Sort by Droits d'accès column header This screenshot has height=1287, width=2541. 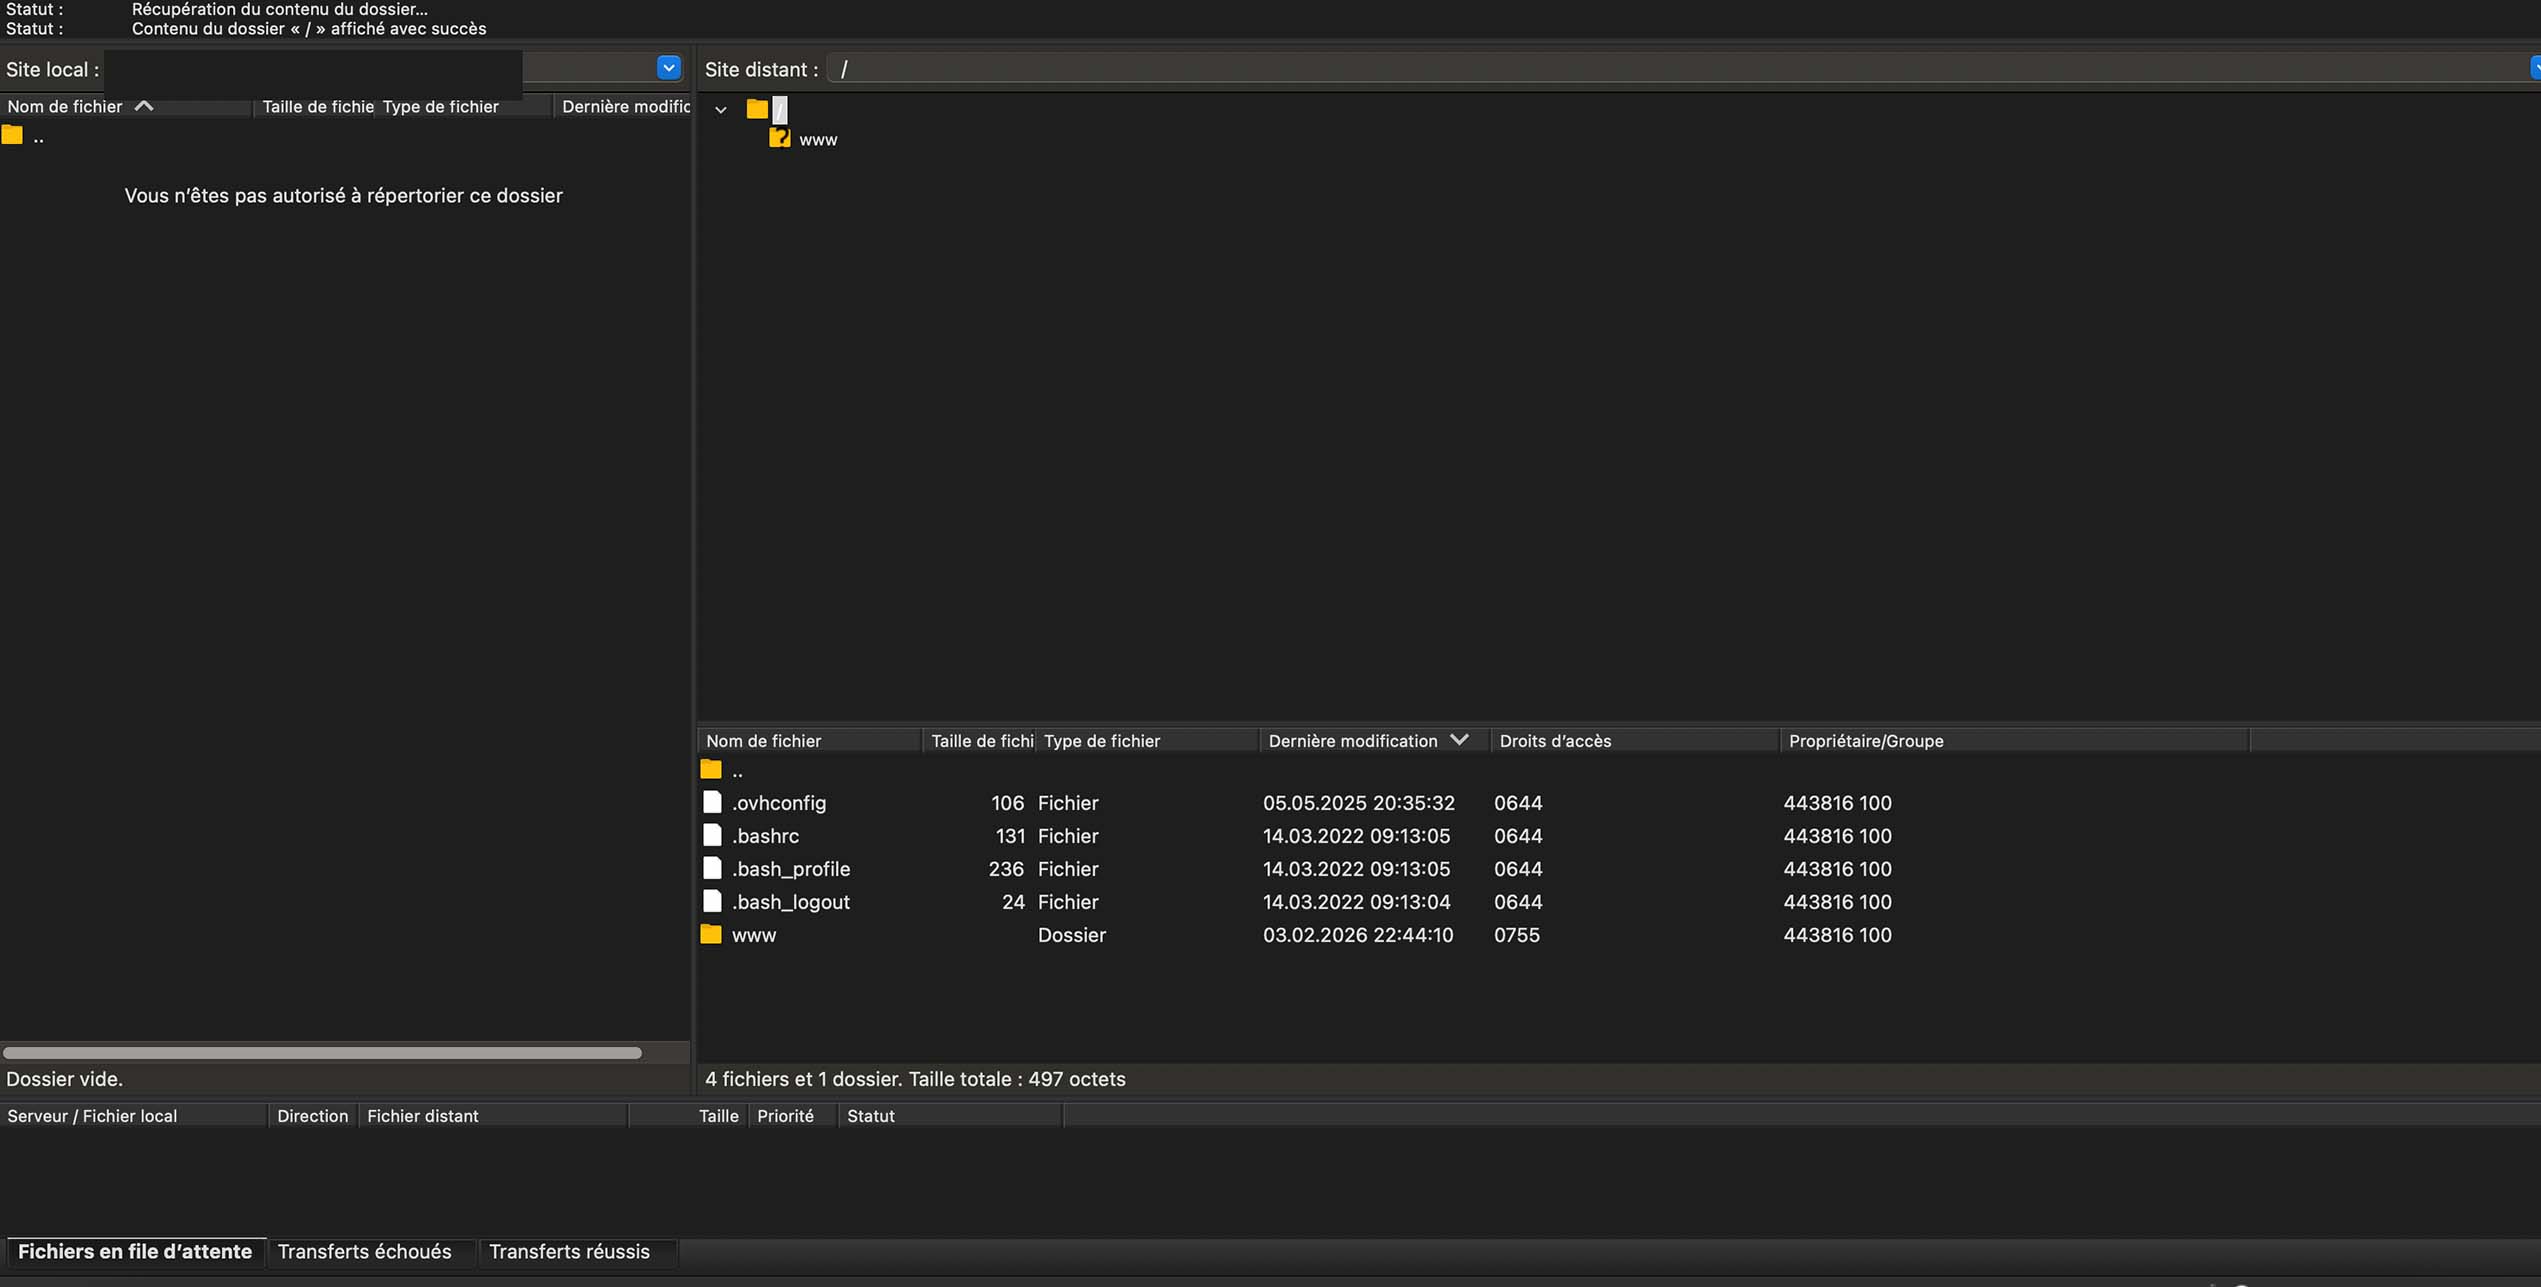(1555, 740)
